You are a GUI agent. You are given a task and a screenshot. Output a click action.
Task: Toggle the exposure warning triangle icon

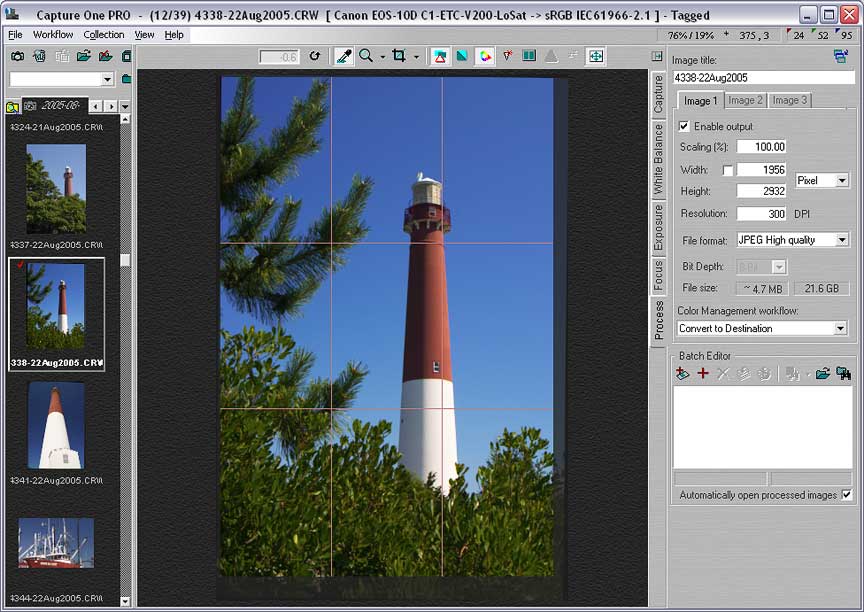point(440,56)
